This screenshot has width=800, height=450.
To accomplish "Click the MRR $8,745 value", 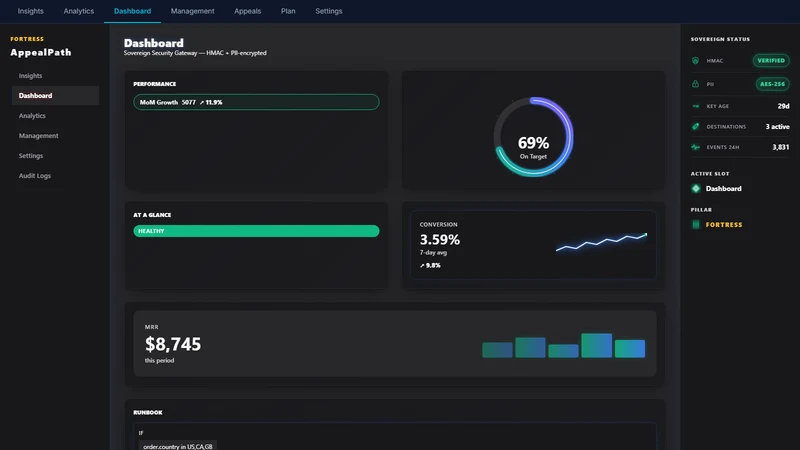I will tap(173, 344).
